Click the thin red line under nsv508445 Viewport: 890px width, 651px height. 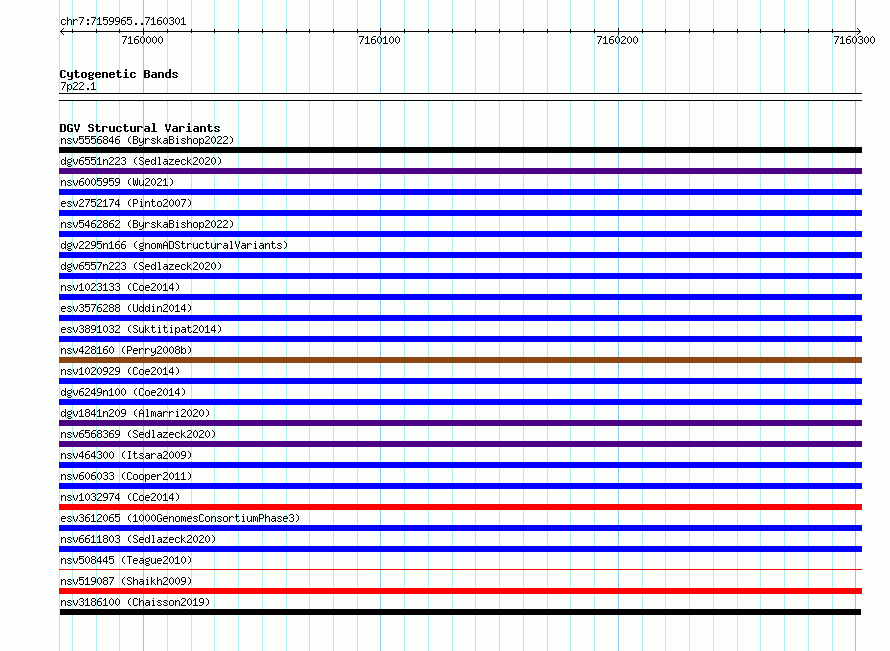460,569
